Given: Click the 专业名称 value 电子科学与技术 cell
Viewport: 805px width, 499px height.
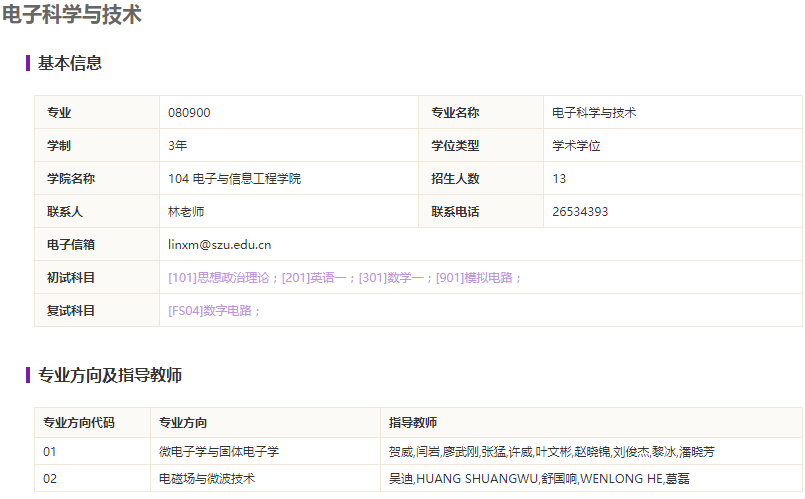Looking at the screenshot, I should pos(673,112).
